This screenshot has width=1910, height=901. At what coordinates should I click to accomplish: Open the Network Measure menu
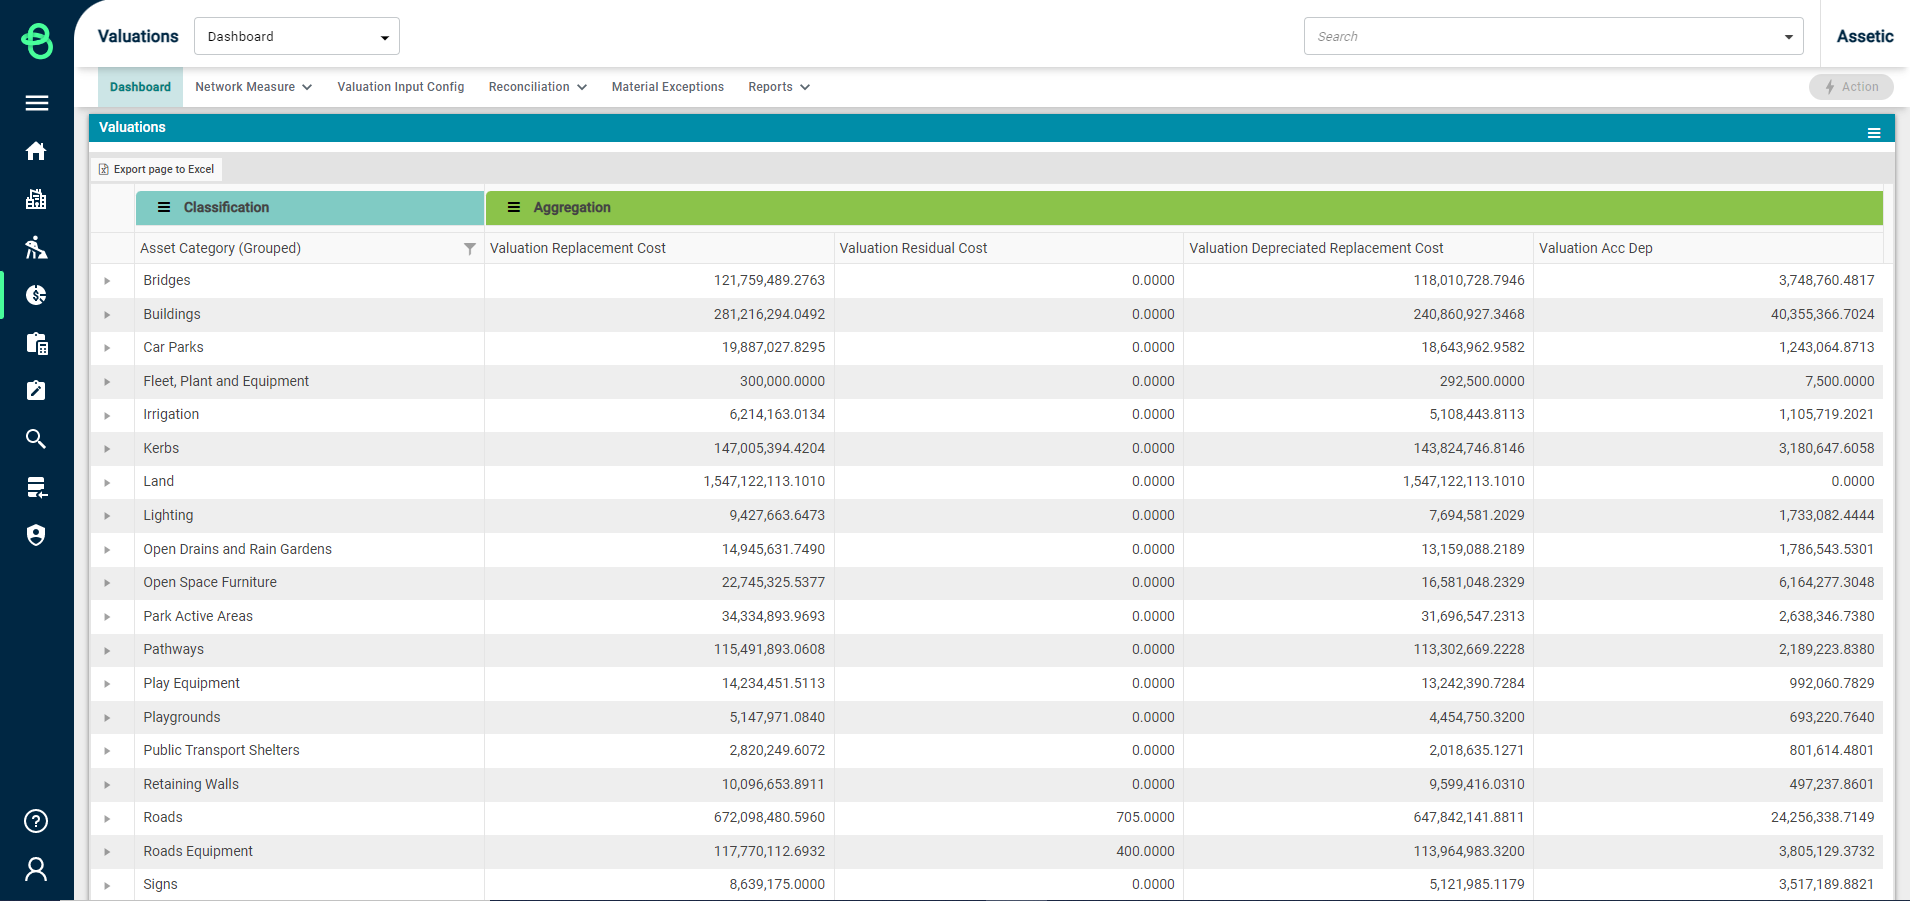coord(254,87)
